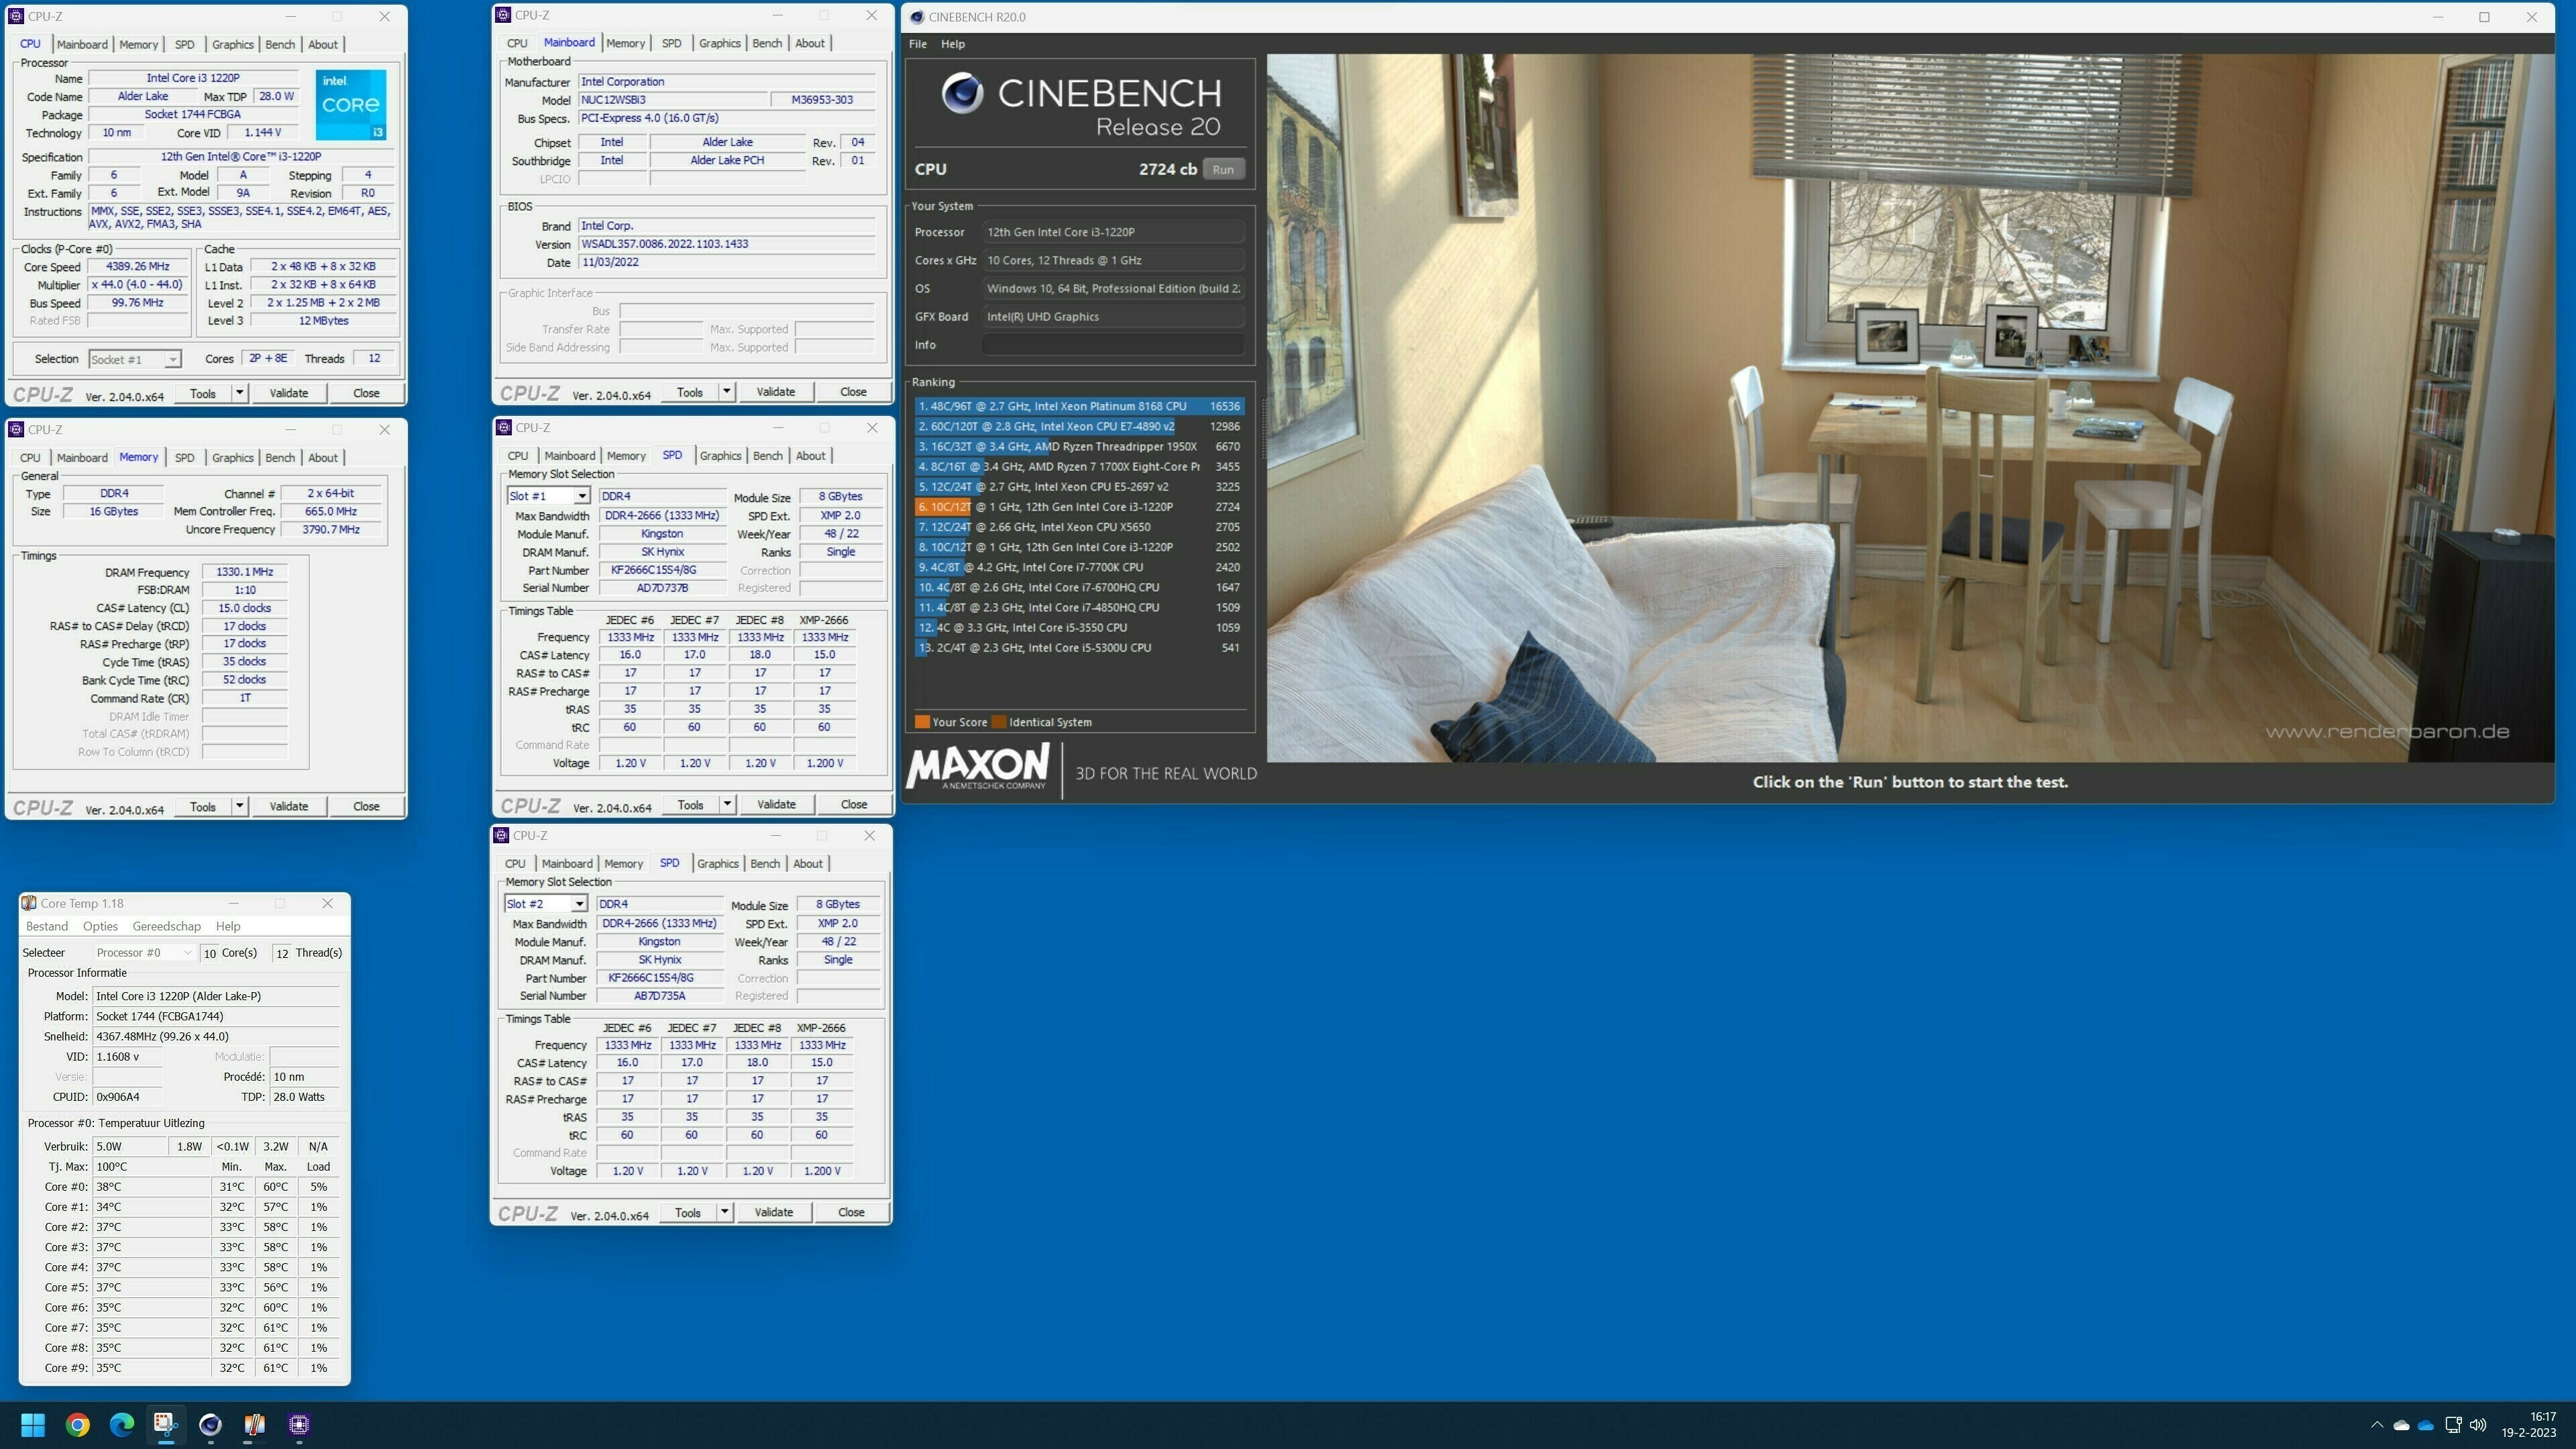Select ranking row with score 2724
This screenshot has width=2576, height=1449.
[x=1079, y=507]
